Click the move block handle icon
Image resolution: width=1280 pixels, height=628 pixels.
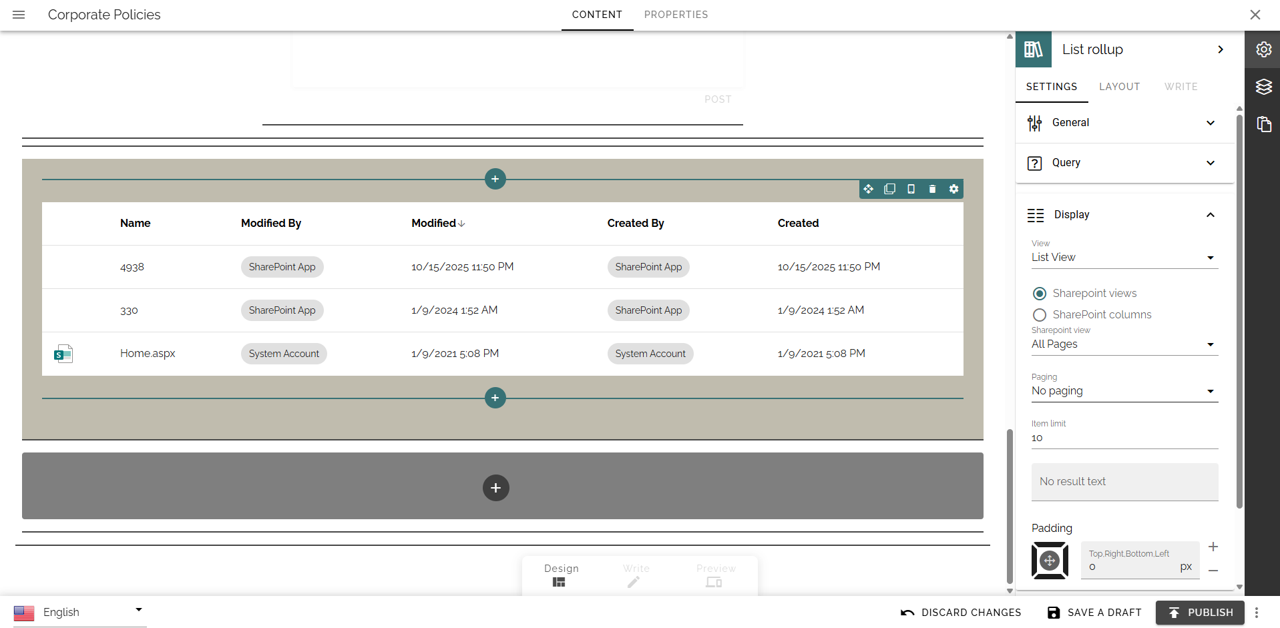[868, 189]
